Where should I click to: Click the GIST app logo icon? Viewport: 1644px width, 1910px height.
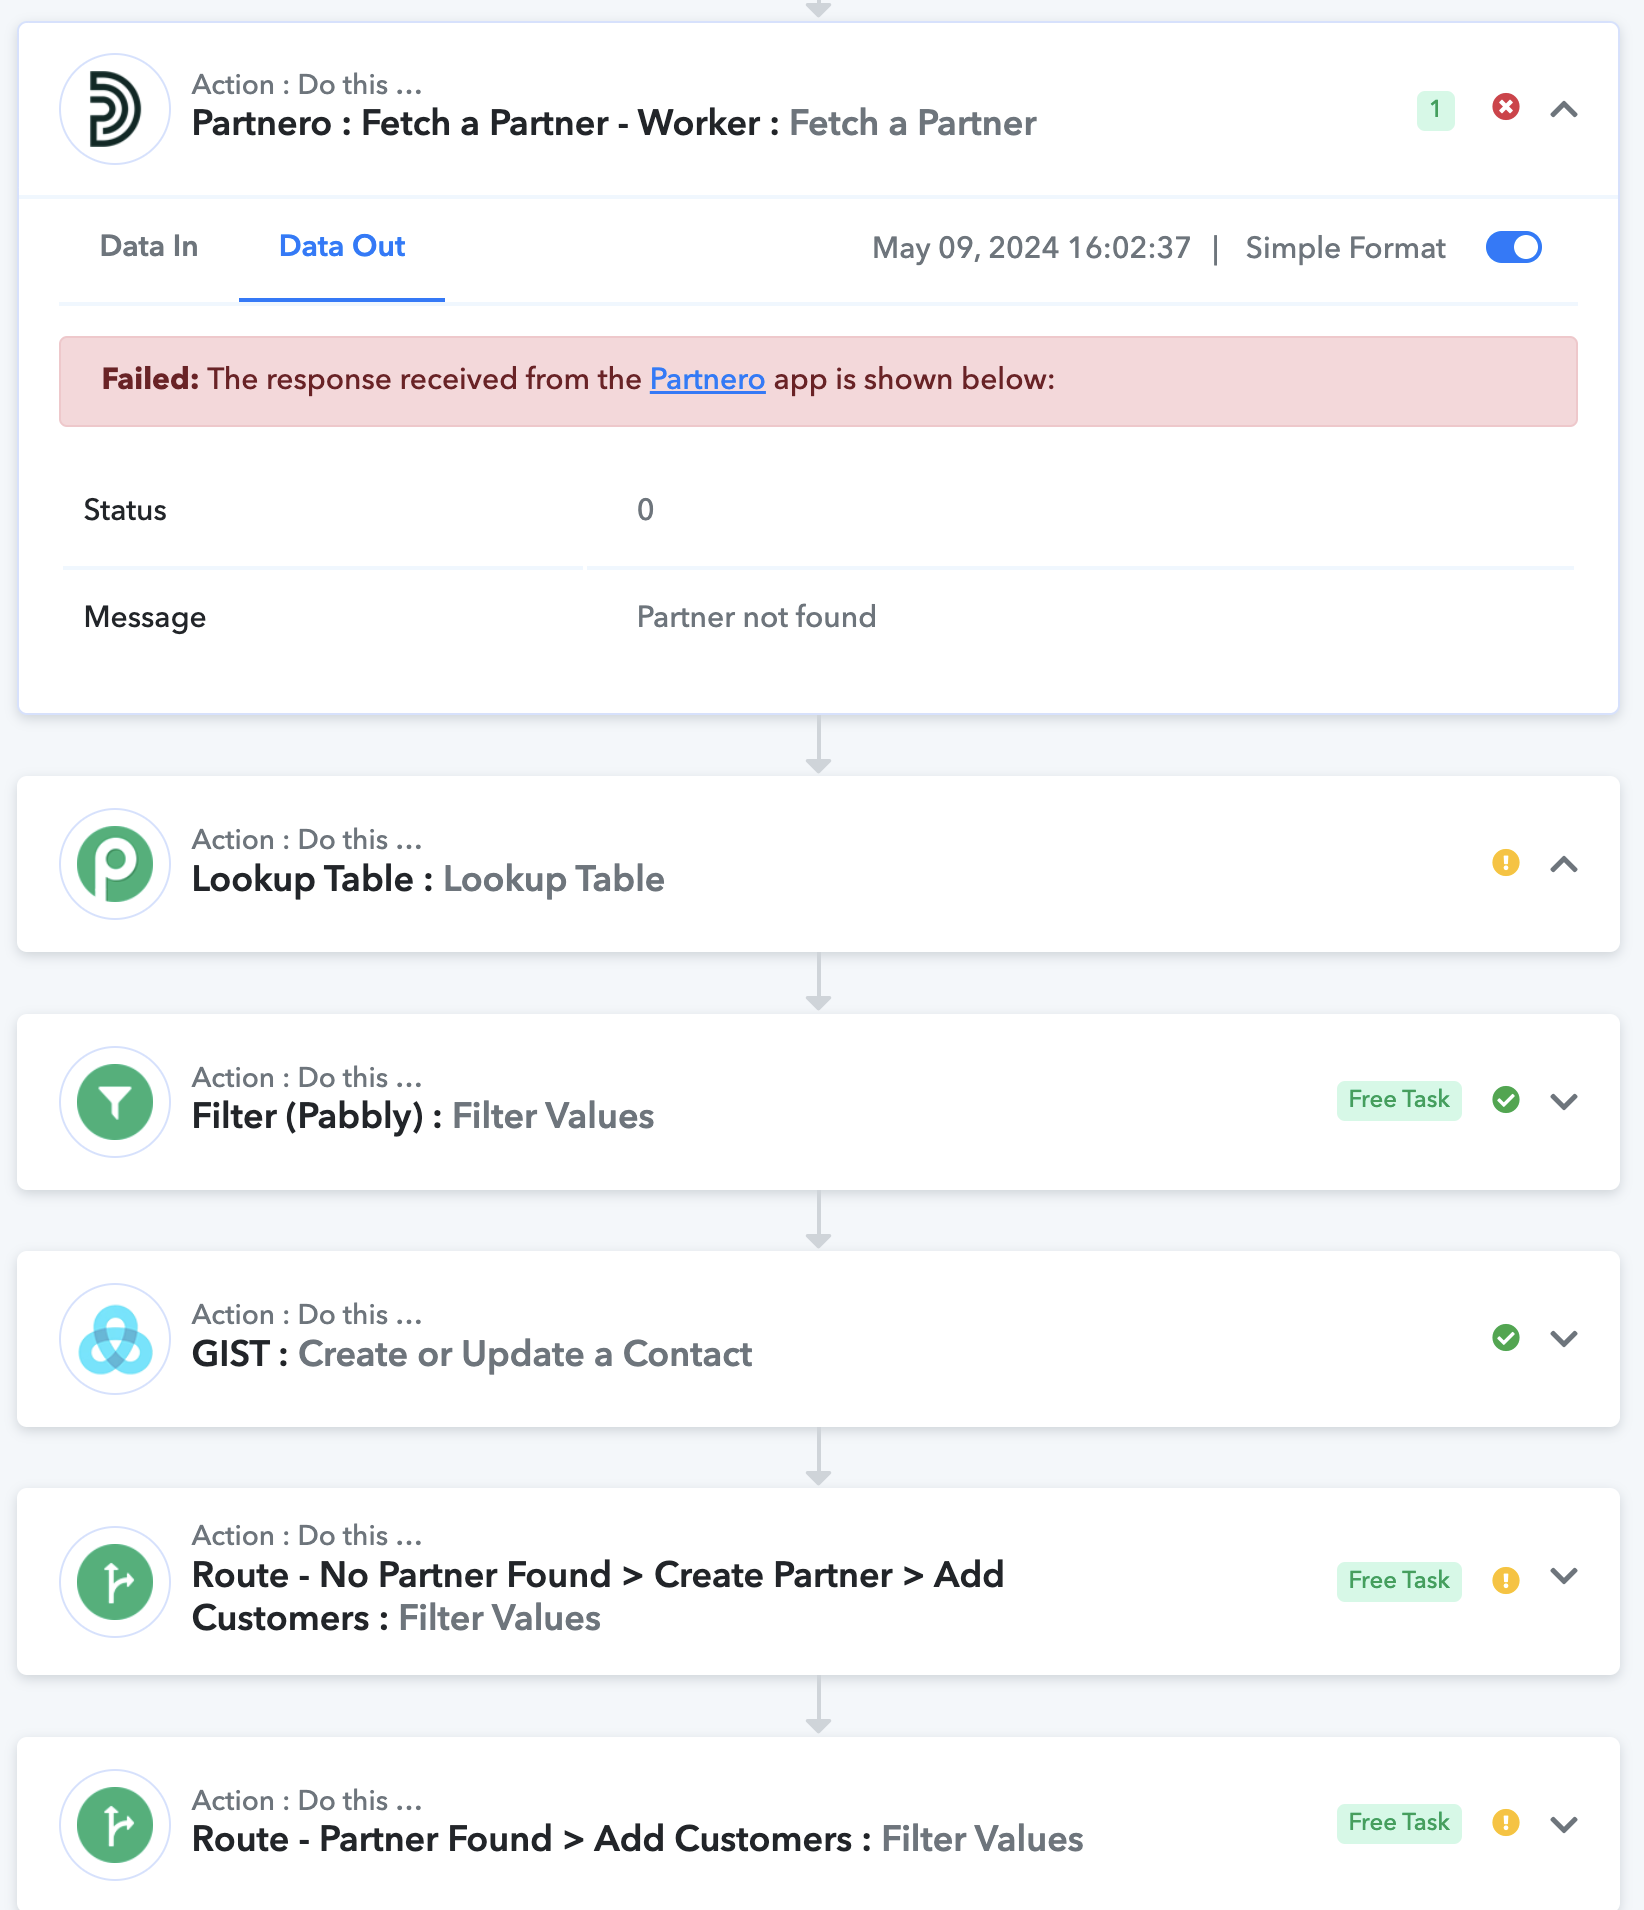115,1339
